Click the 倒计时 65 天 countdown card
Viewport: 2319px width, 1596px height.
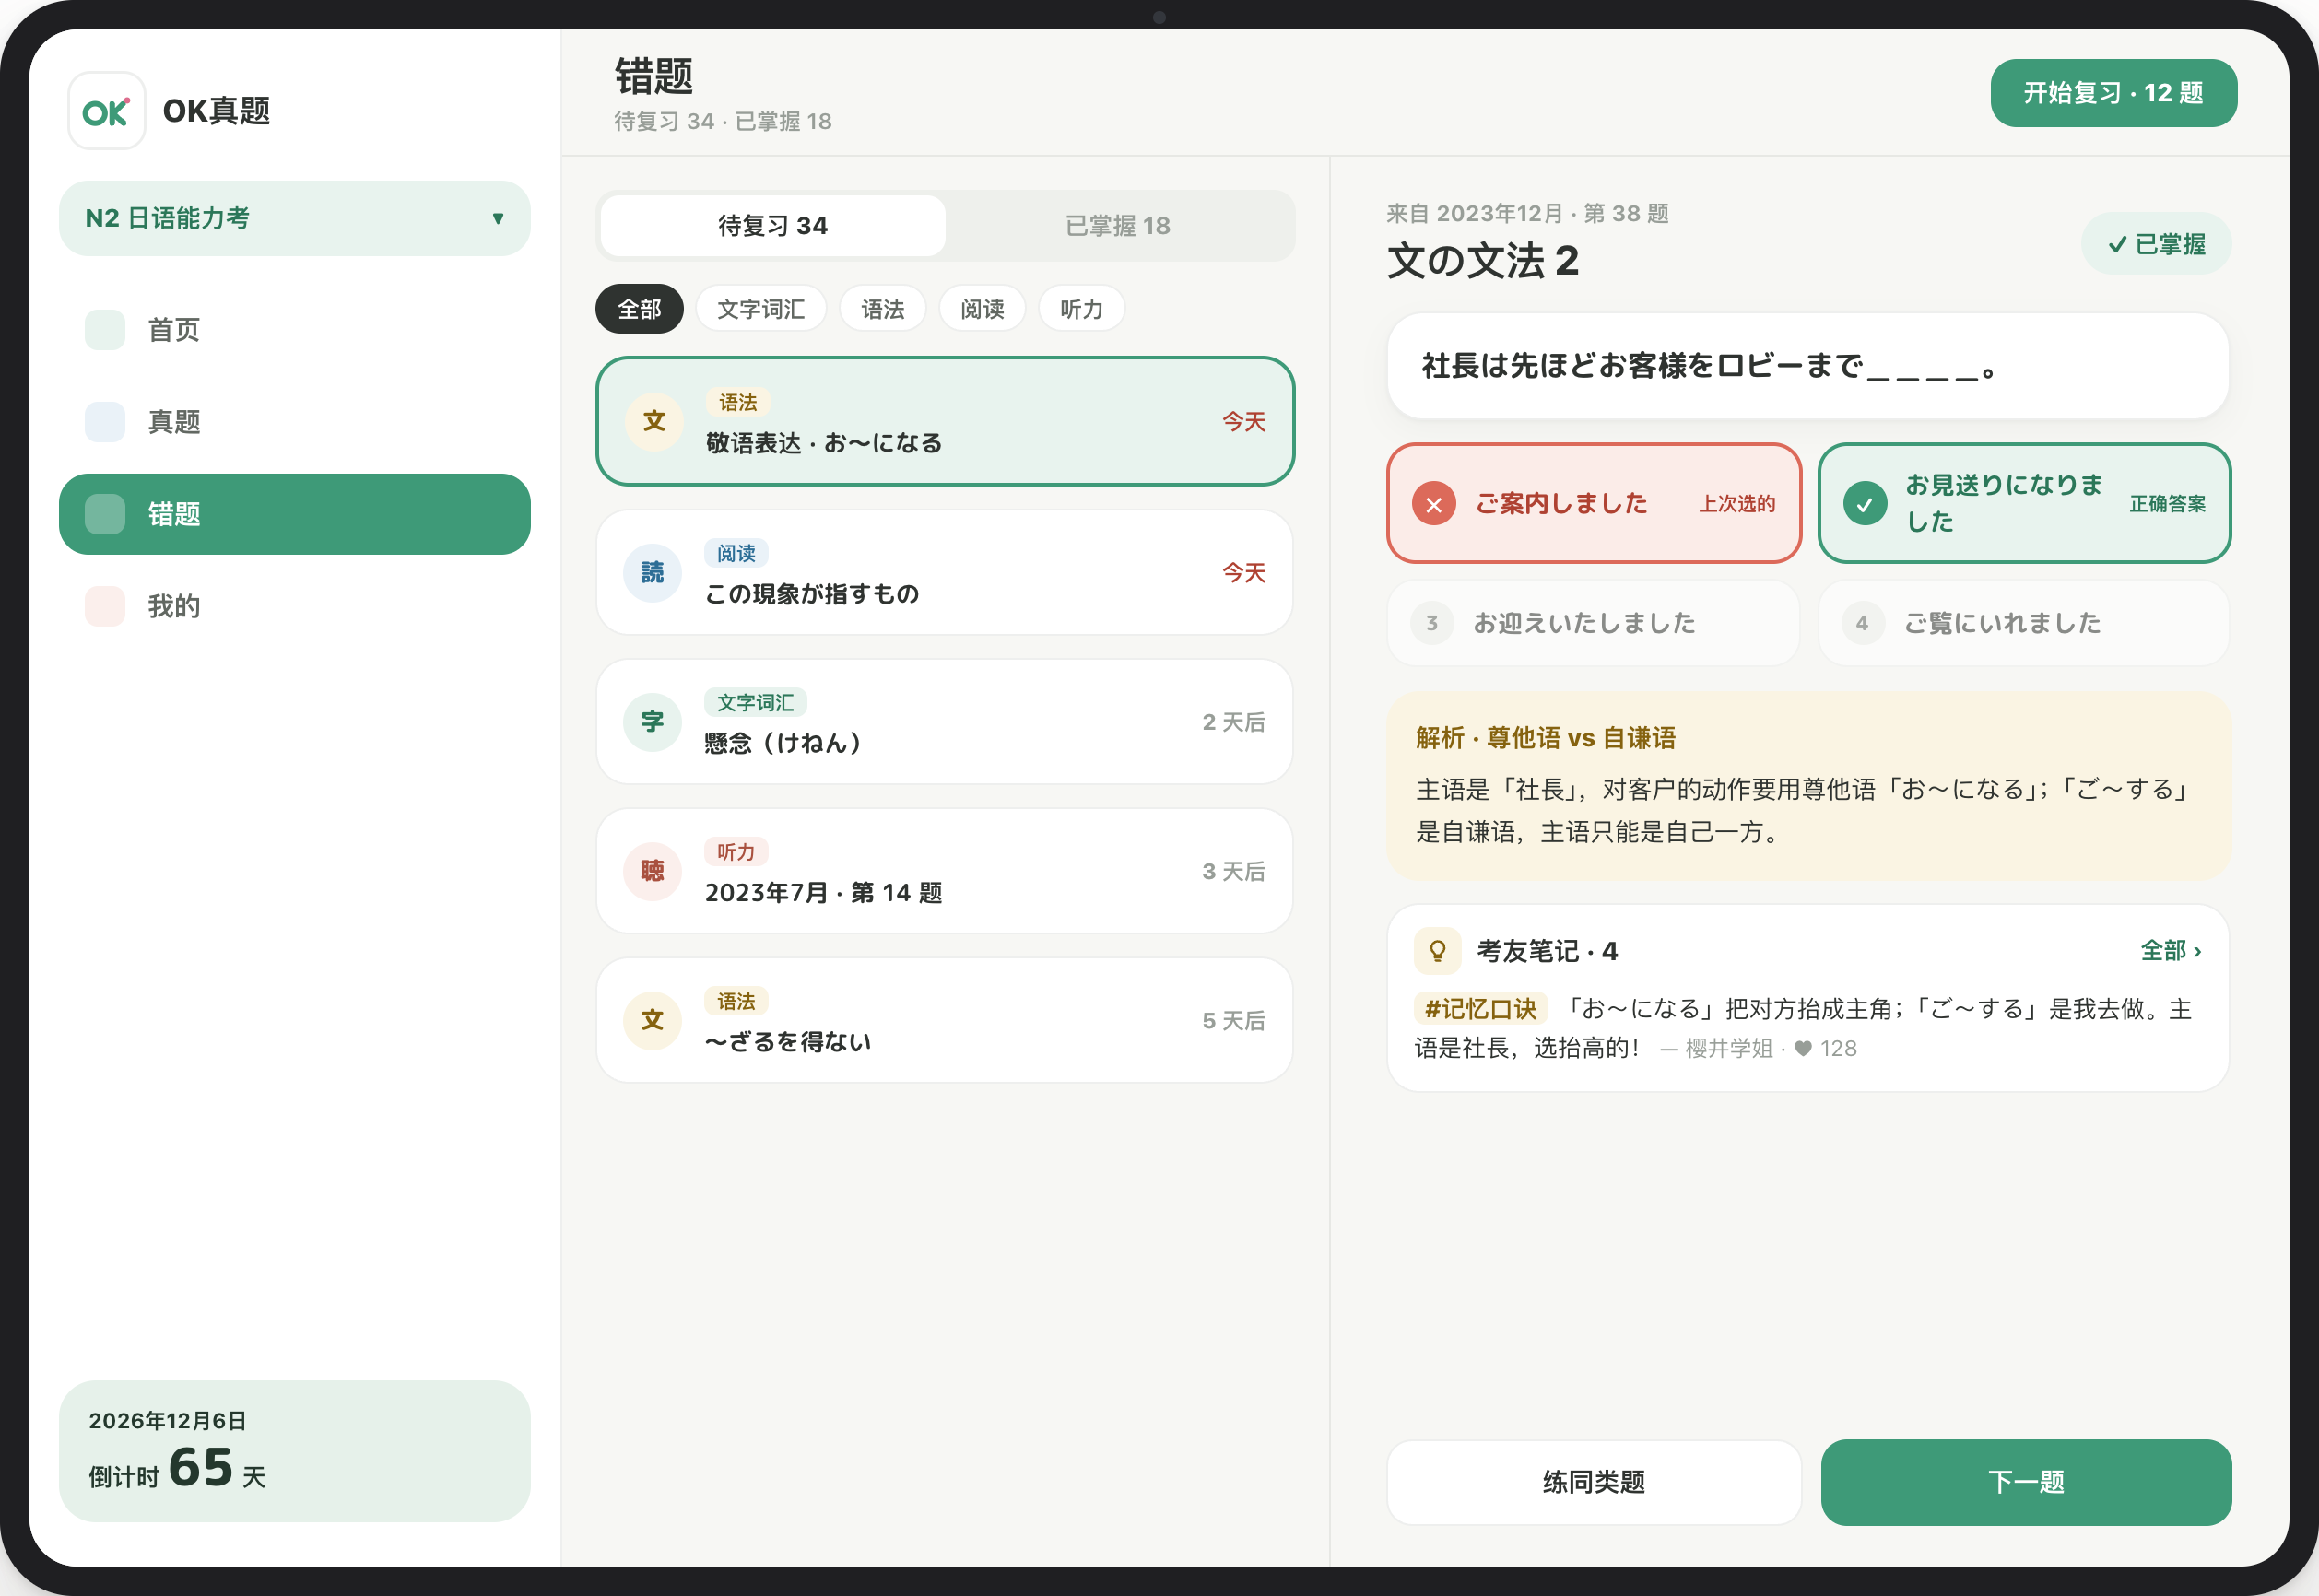click(x=295, y=1451)
